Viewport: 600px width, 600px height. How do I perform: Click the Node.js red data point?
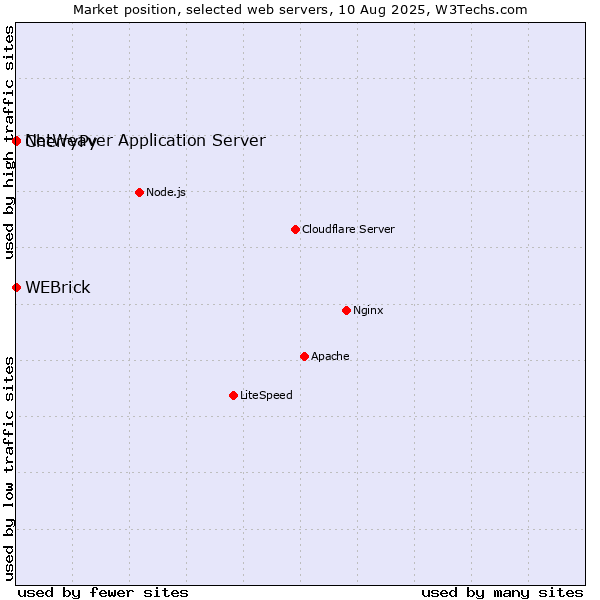click(x=140, y=192)
